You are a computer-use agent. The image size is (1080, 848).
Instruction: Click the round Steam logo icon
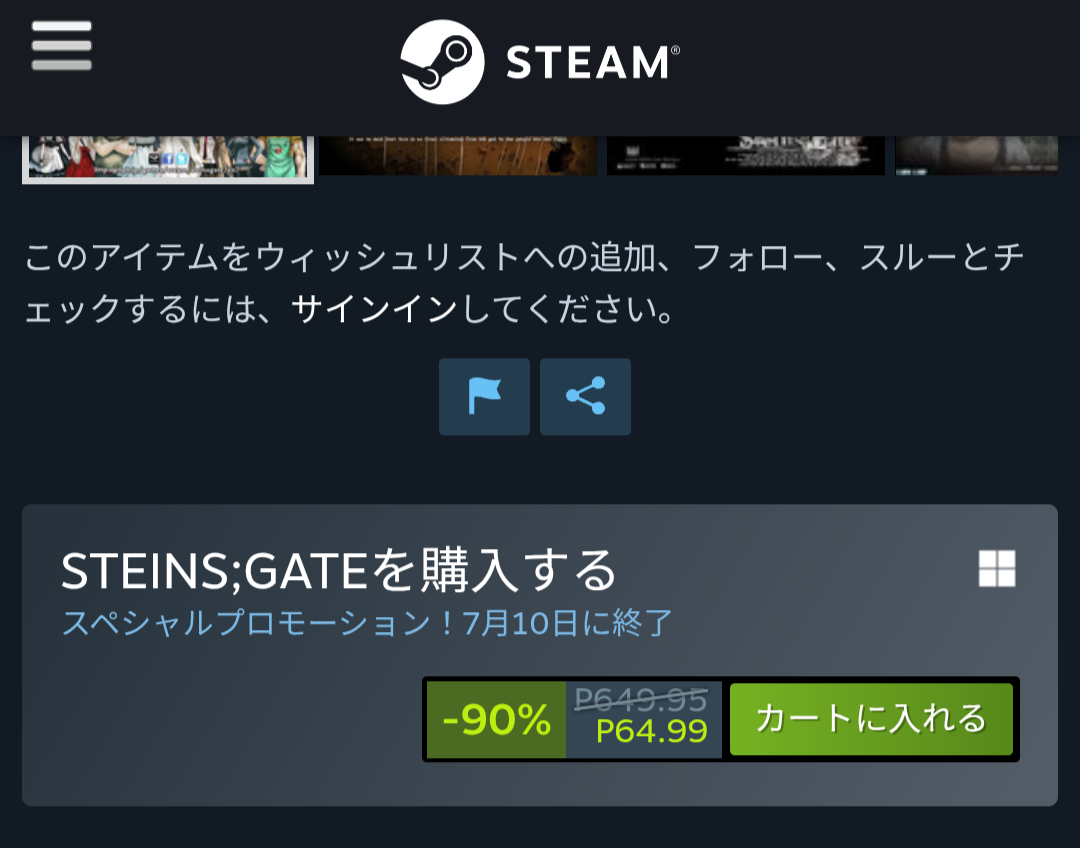[x=442, y=62]
